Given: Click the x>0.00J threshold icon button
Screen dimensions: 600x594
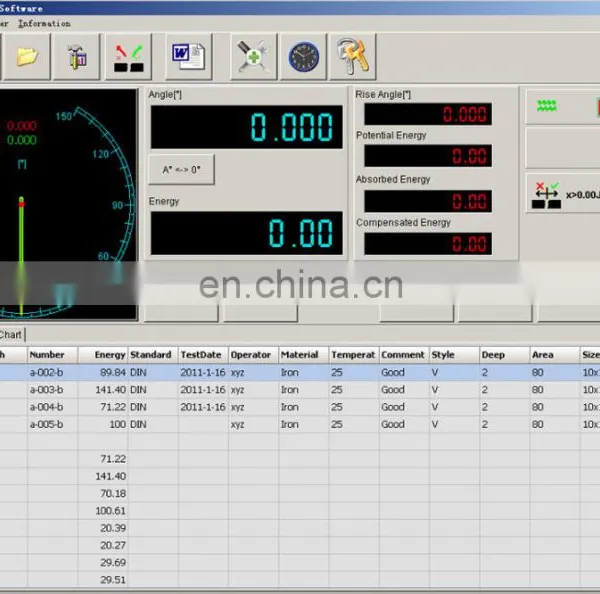Looking at the screenshot, I should [563, 194].
